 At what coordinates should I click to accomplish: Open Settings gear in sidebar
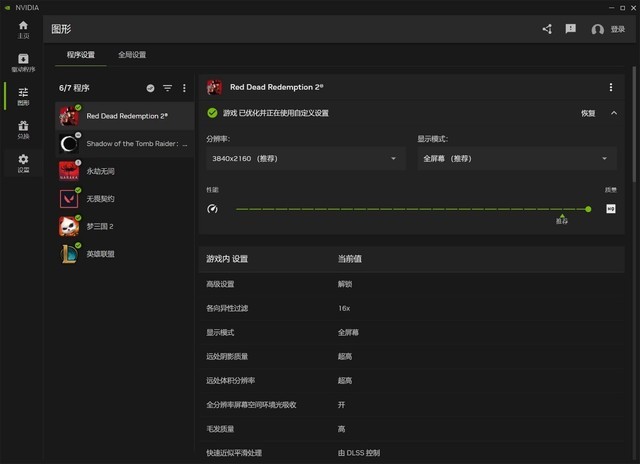[23, 163]
